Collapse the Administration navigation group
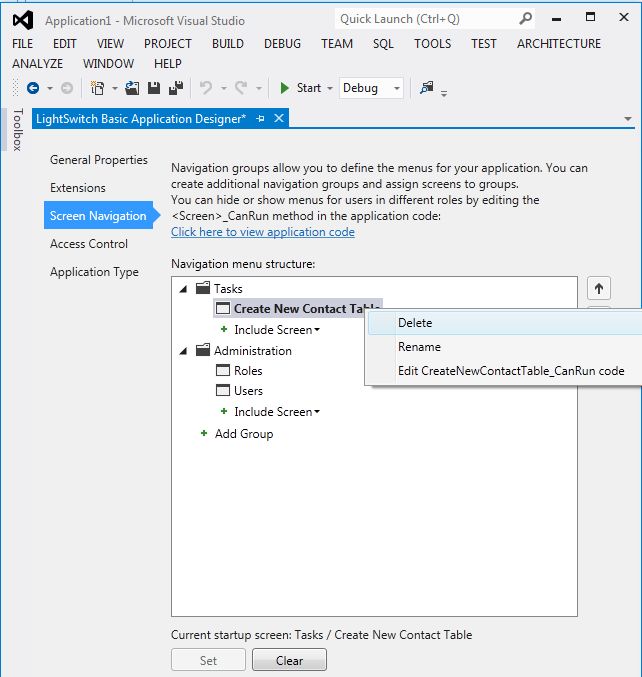642x677 pixels. (183, 351)
